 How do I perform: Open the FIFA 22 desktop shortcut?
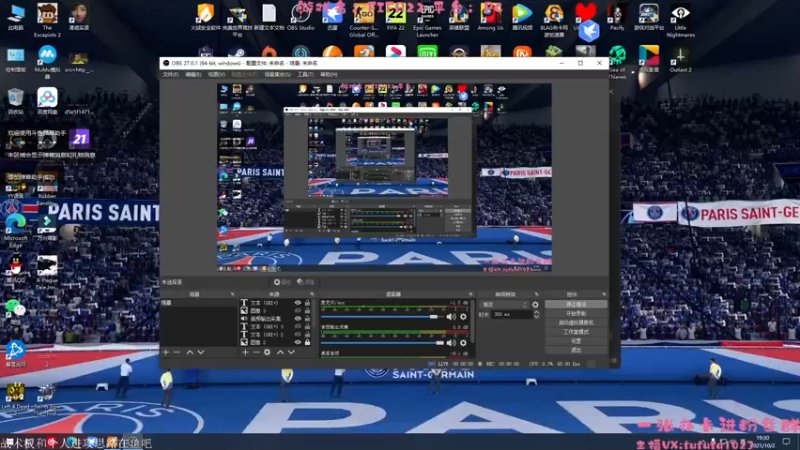tap(396, 17)
